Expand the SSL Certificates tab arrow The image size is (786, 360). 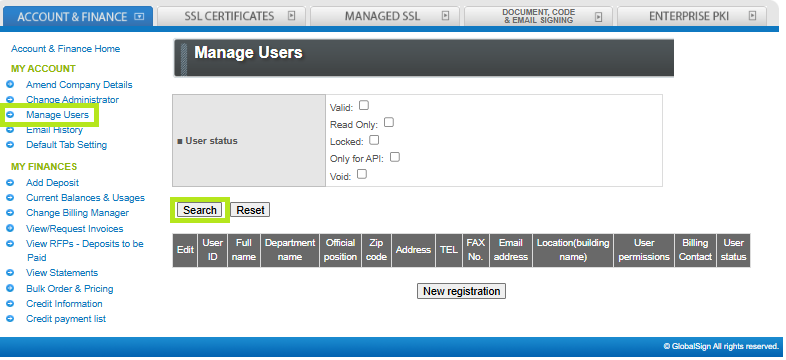[292, 16]
